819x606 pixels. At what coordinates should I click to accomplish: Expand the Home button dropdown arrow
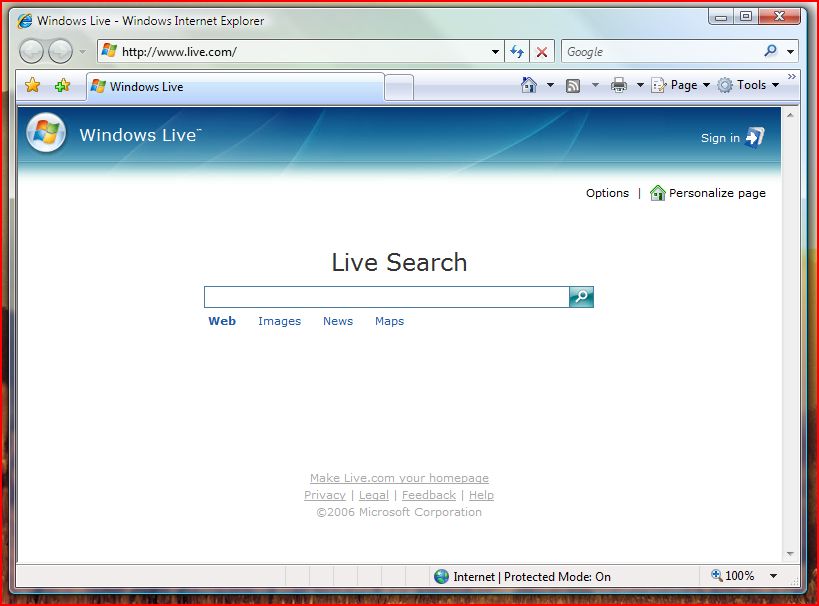[550, 85]
